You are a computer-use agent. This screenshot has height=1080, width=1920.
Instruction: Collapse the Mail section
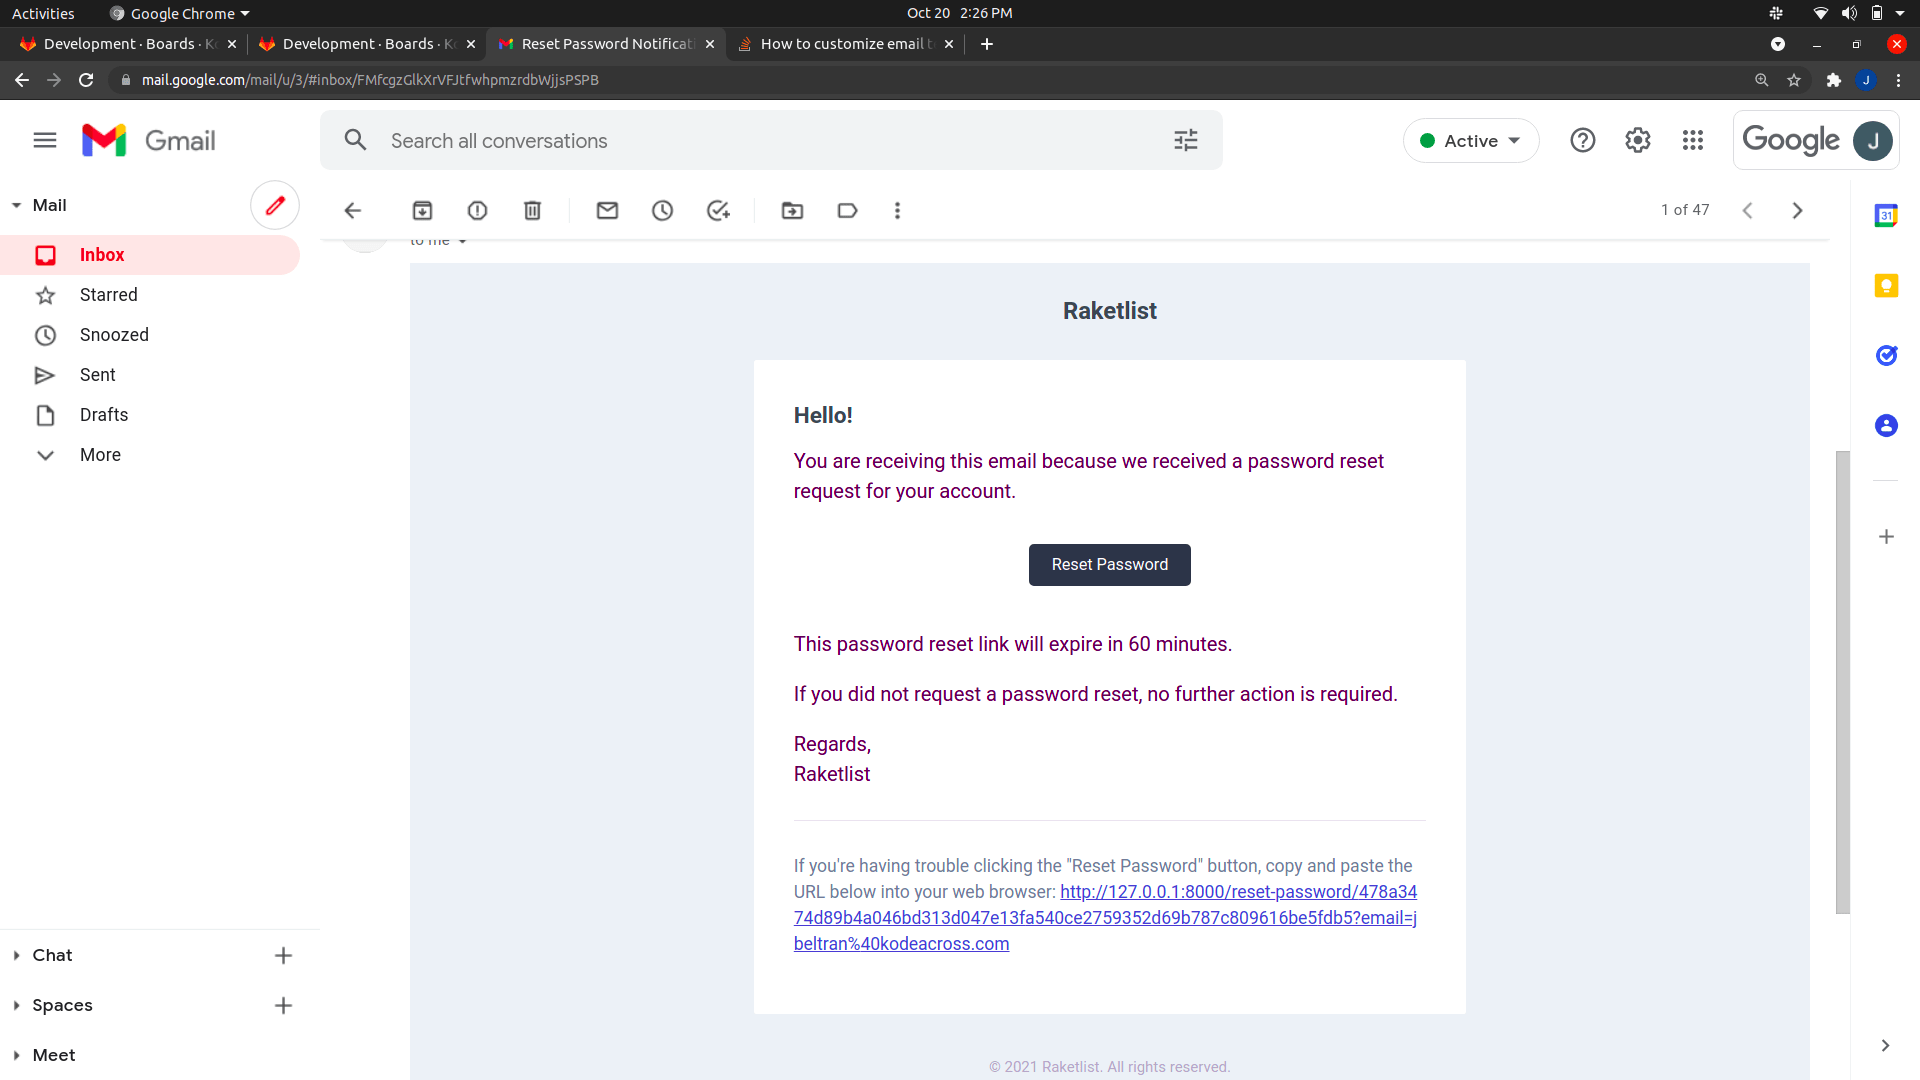pos(16,205)
